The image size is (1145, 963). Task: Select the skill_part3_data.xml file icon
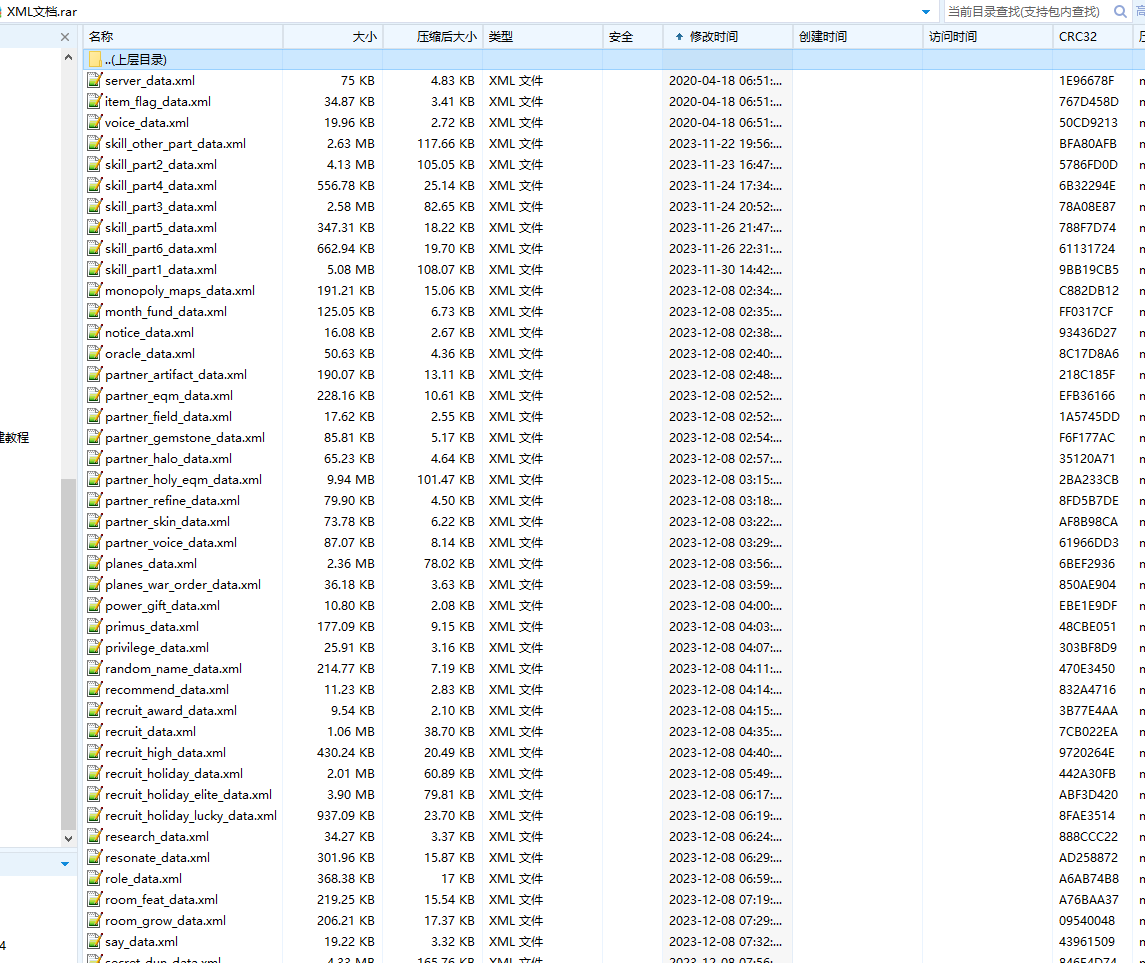pos(95,207)
